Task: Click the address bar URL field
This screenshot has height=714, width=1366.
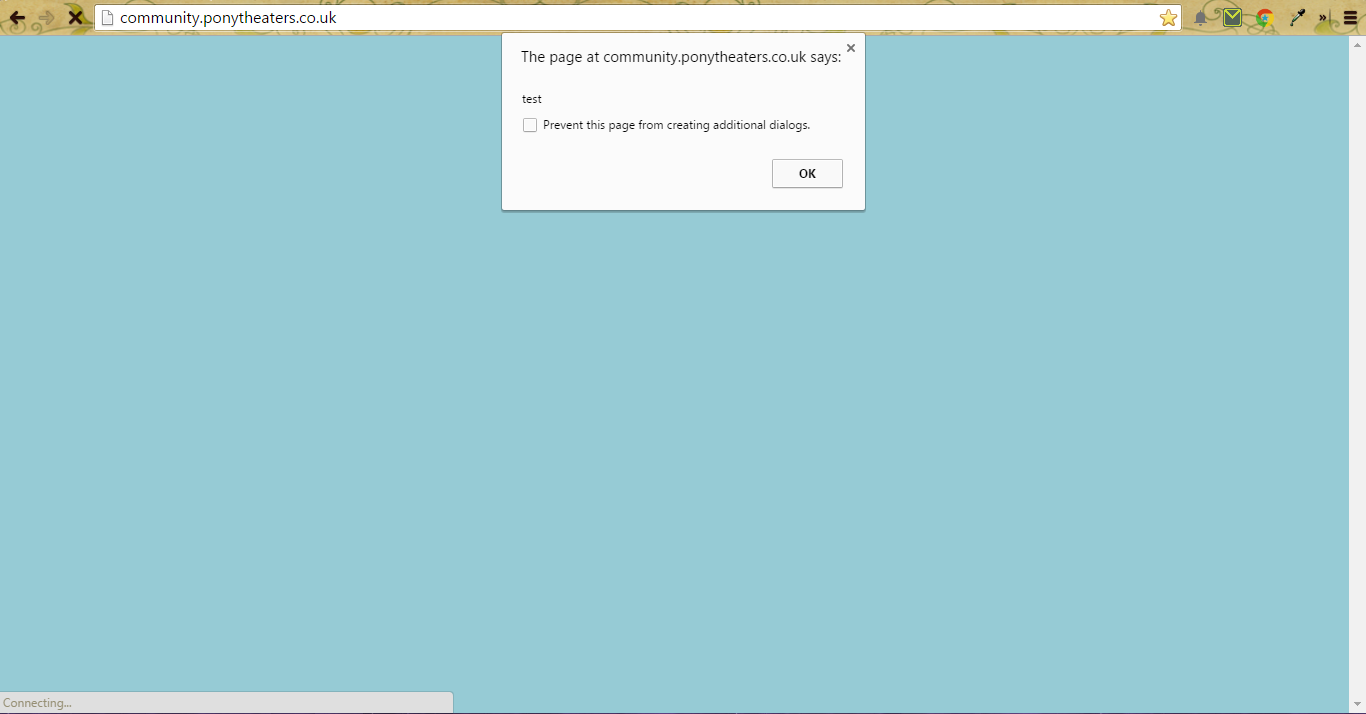Action: click(x=640, y=18)
